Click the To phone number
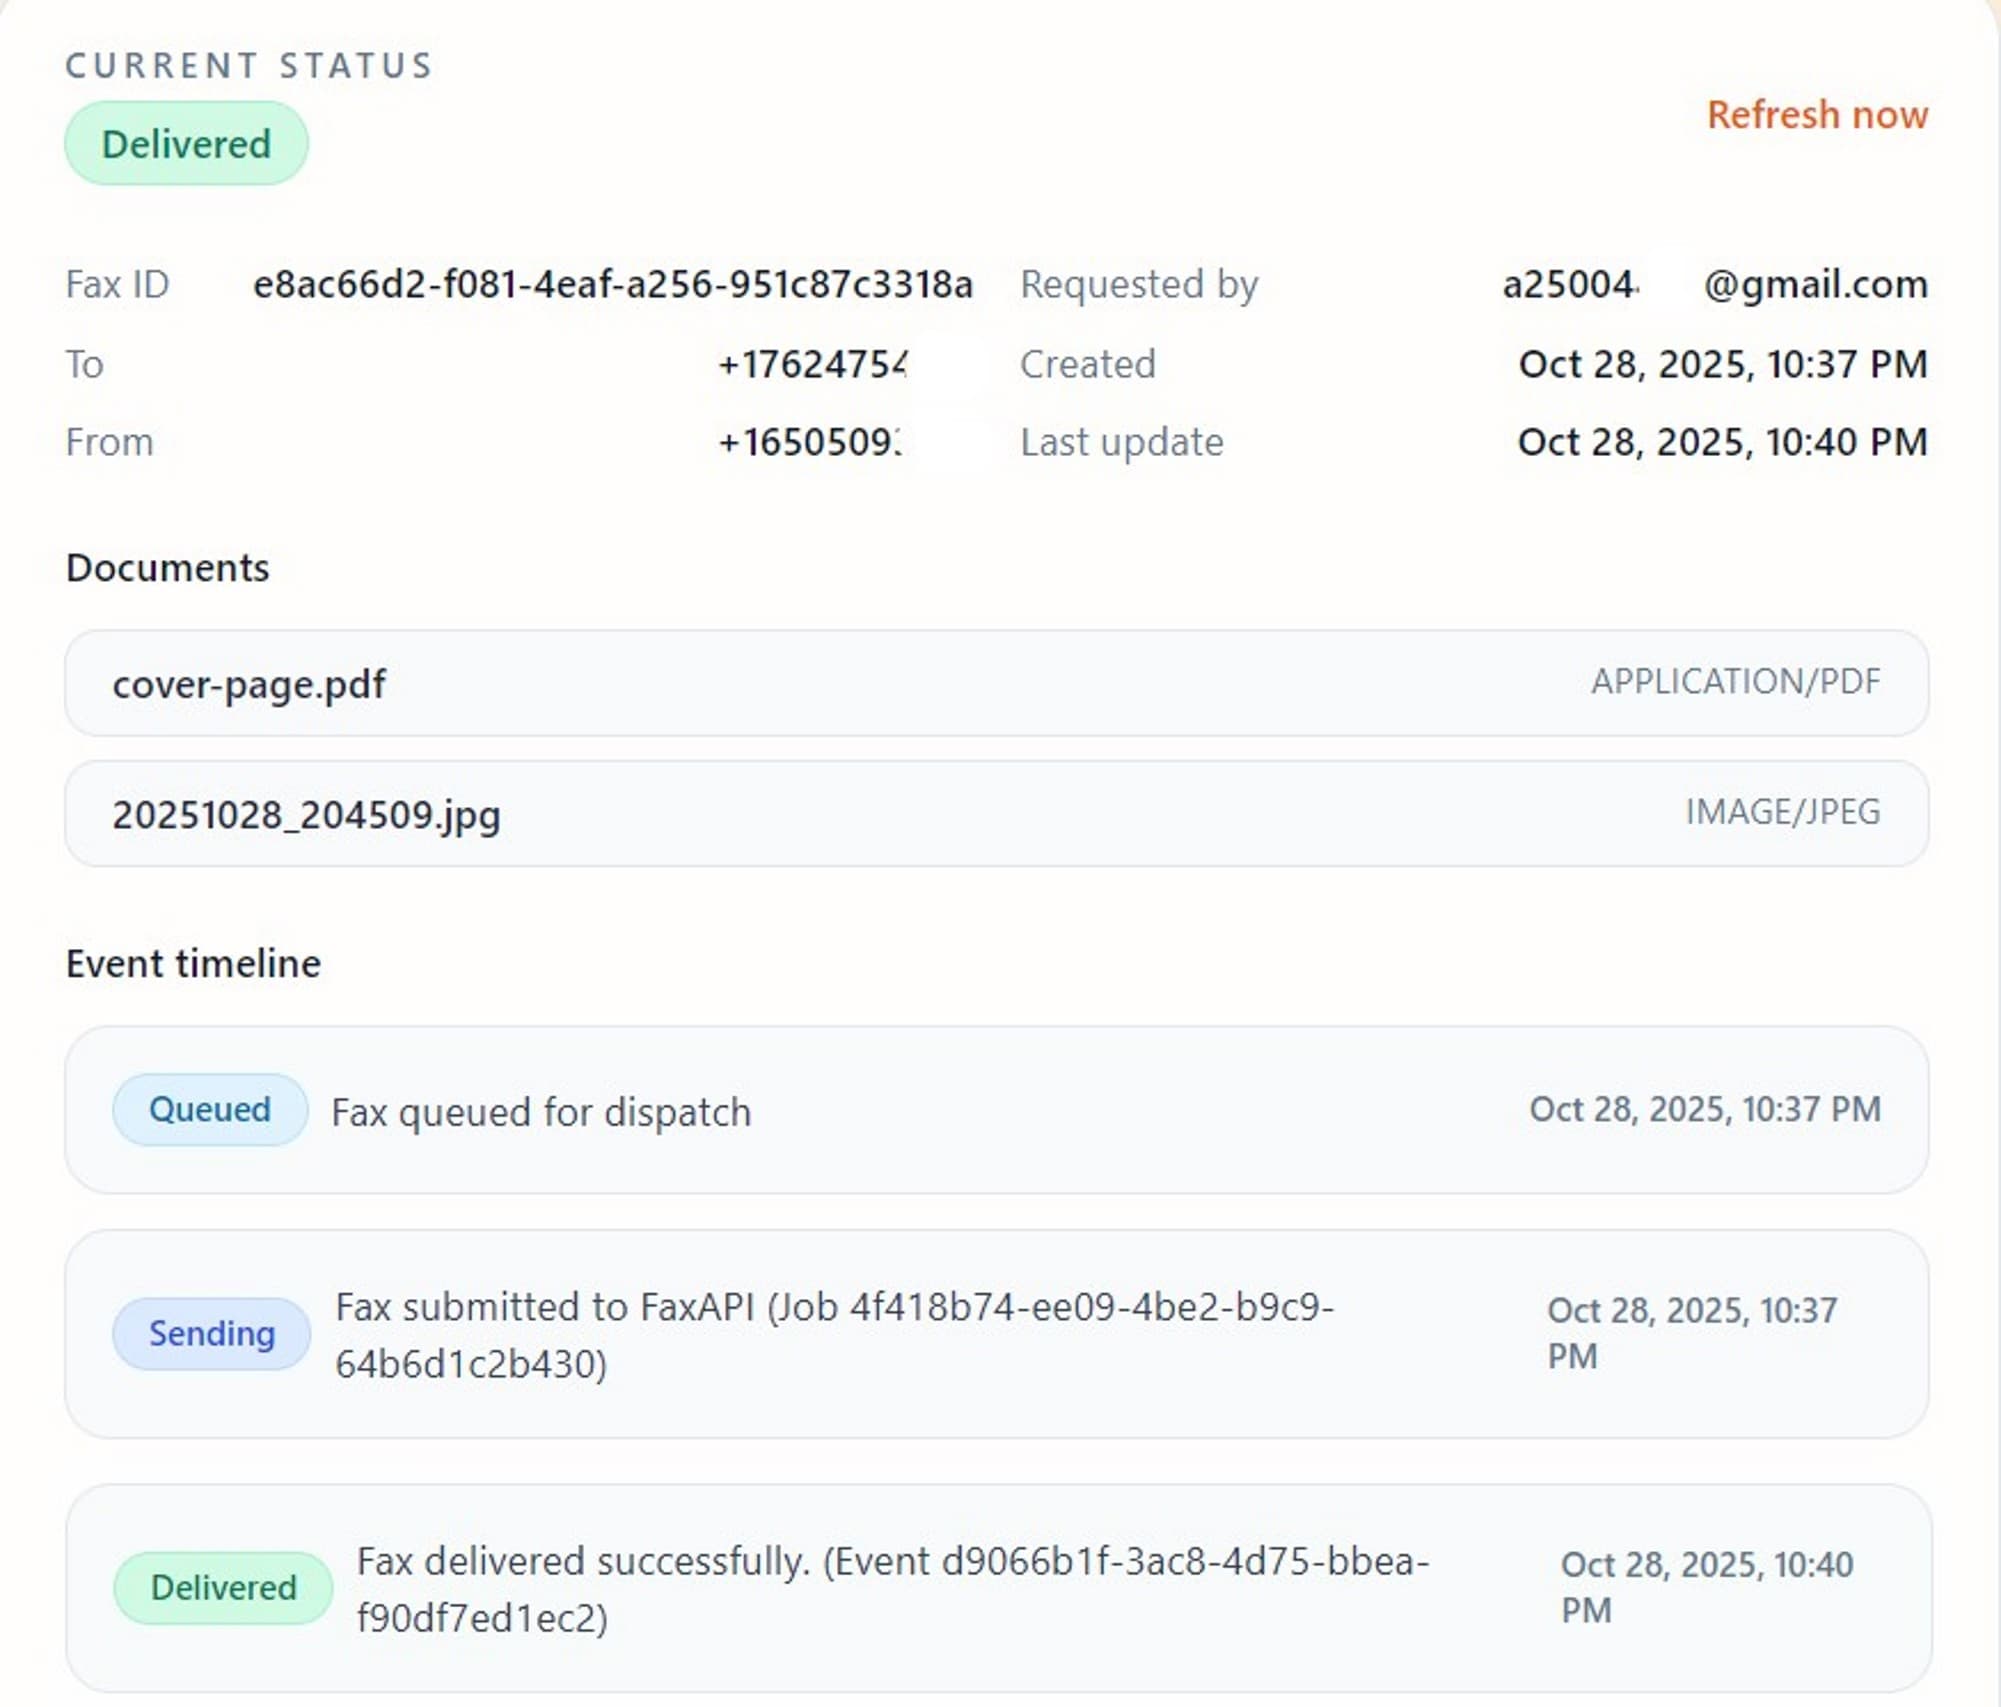 pyautogui.click(x=810, y=364)
